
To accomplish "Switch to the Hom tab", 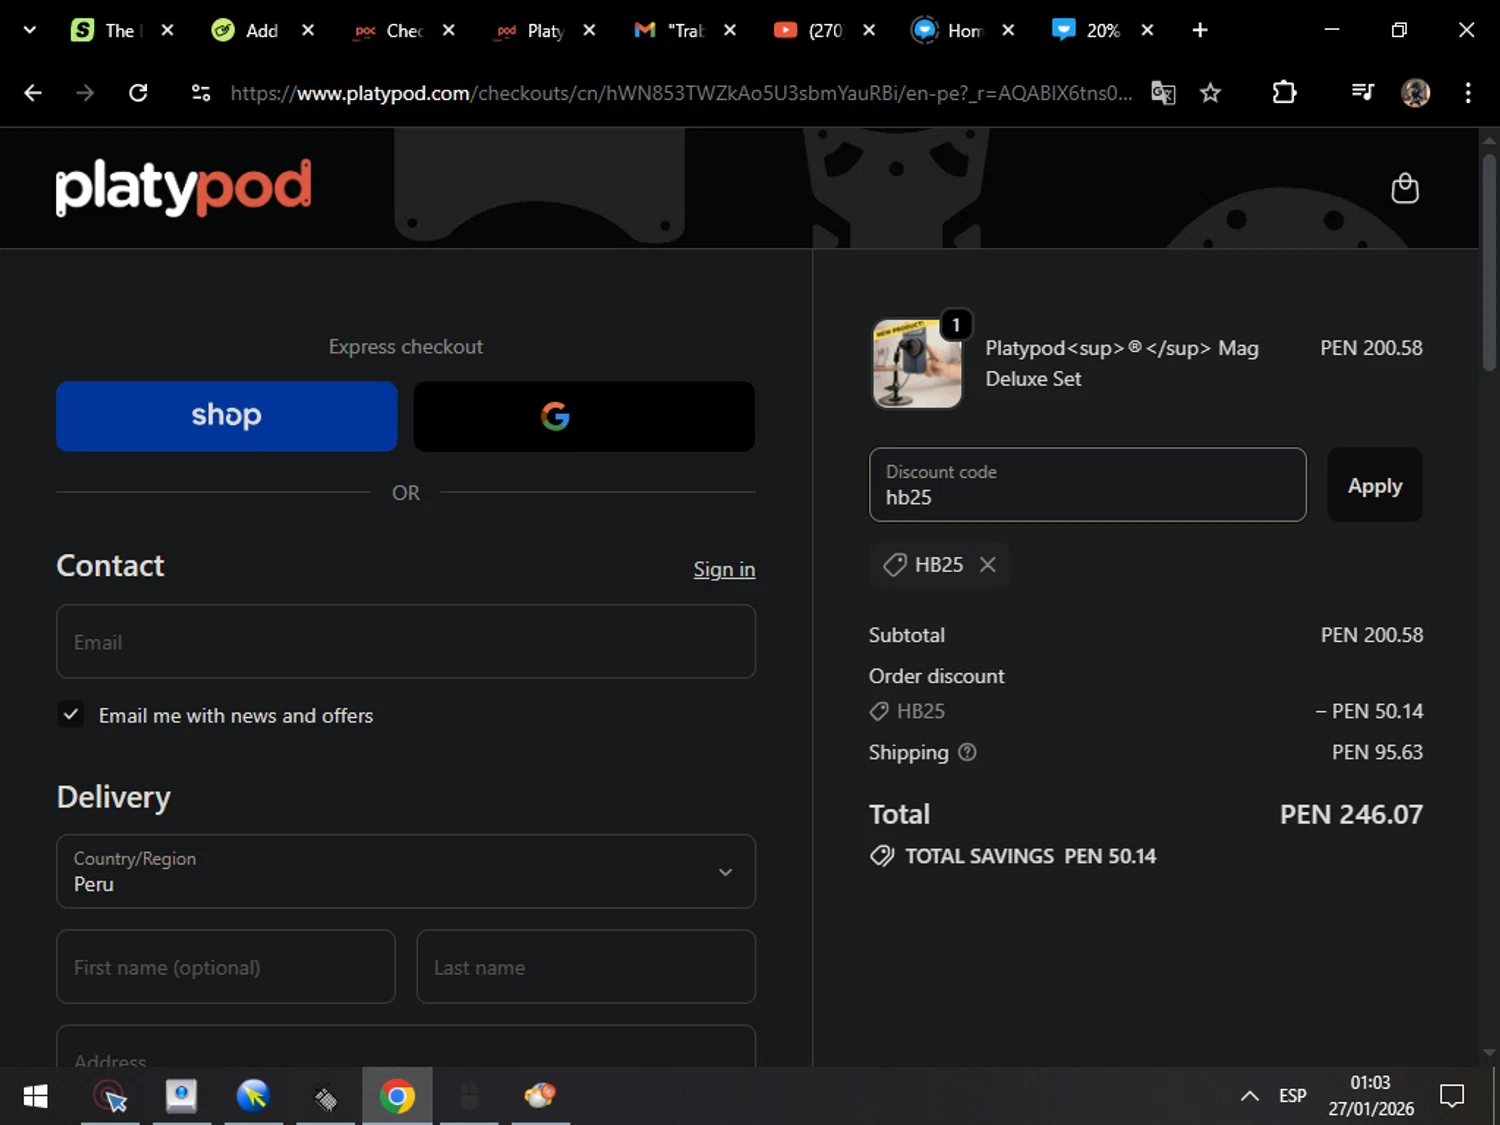I will 950,30.
